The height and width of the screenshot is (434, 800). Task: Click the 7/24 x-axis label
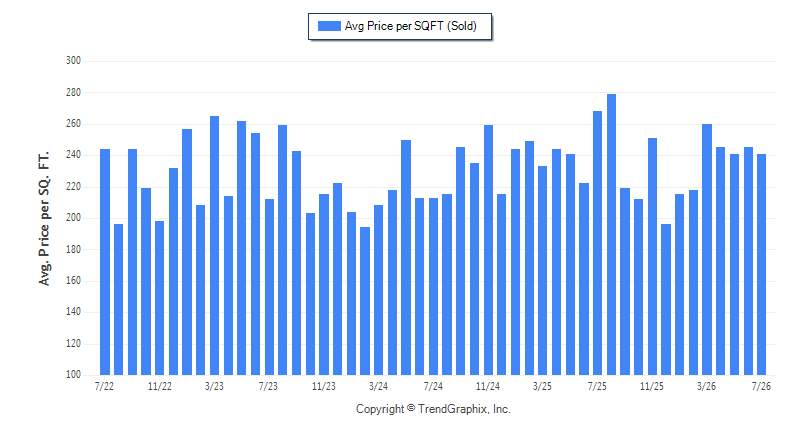[x=433, y=387]
